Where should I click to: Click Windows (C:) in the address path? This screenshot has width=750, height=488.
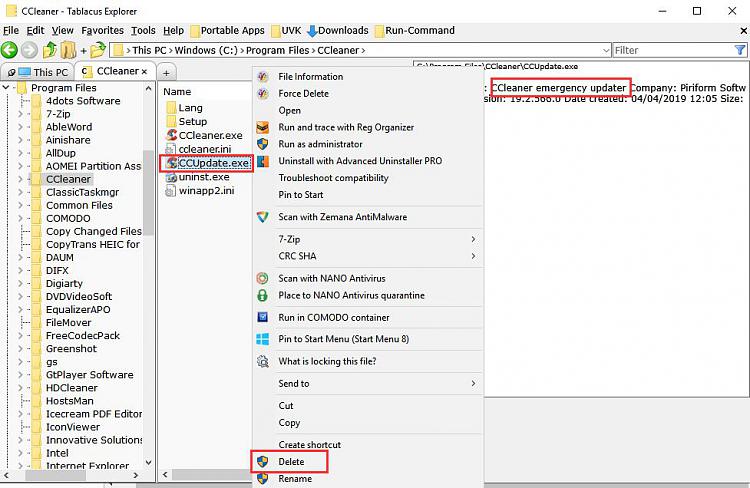coord(206,50)
